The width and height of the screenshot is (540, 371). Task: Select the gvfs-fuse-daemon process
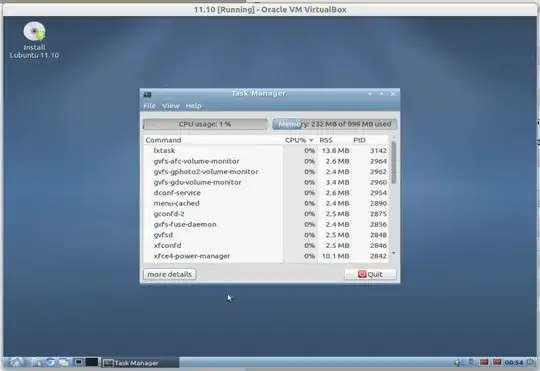266,224
